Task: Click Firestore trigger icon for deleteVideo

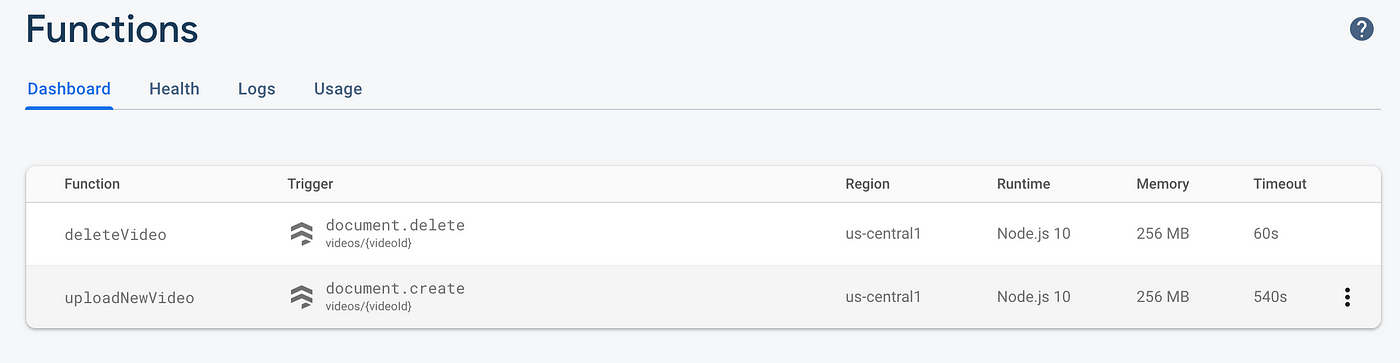Action: (x=301, y=234)
